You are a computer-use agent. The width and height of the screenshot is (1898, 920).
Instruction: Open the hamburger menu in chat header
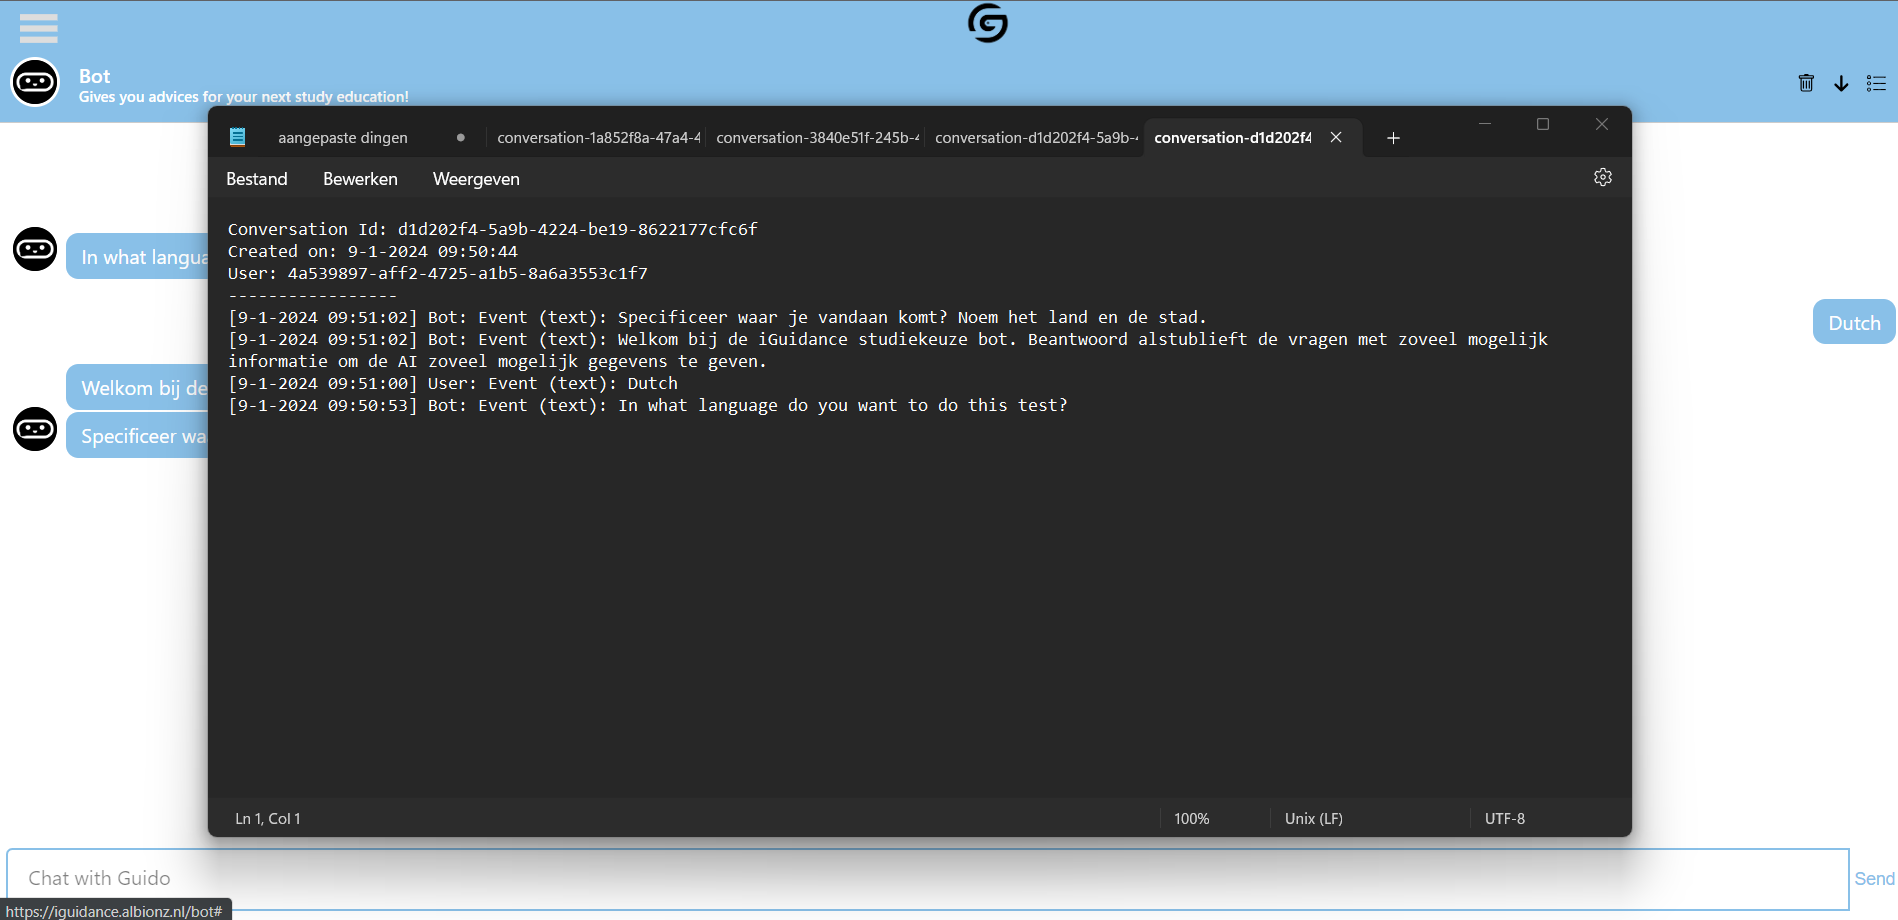[x=38, y=28]
